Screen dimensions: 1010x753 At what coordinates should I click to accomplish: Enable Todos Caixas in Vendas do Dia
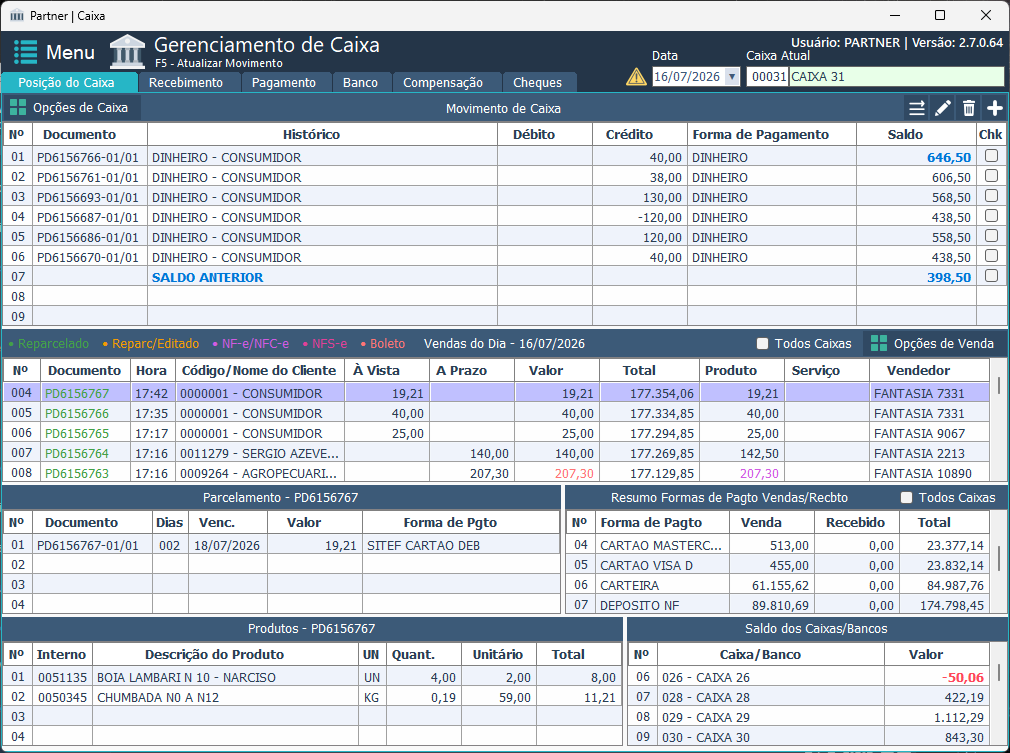point(763,343)
